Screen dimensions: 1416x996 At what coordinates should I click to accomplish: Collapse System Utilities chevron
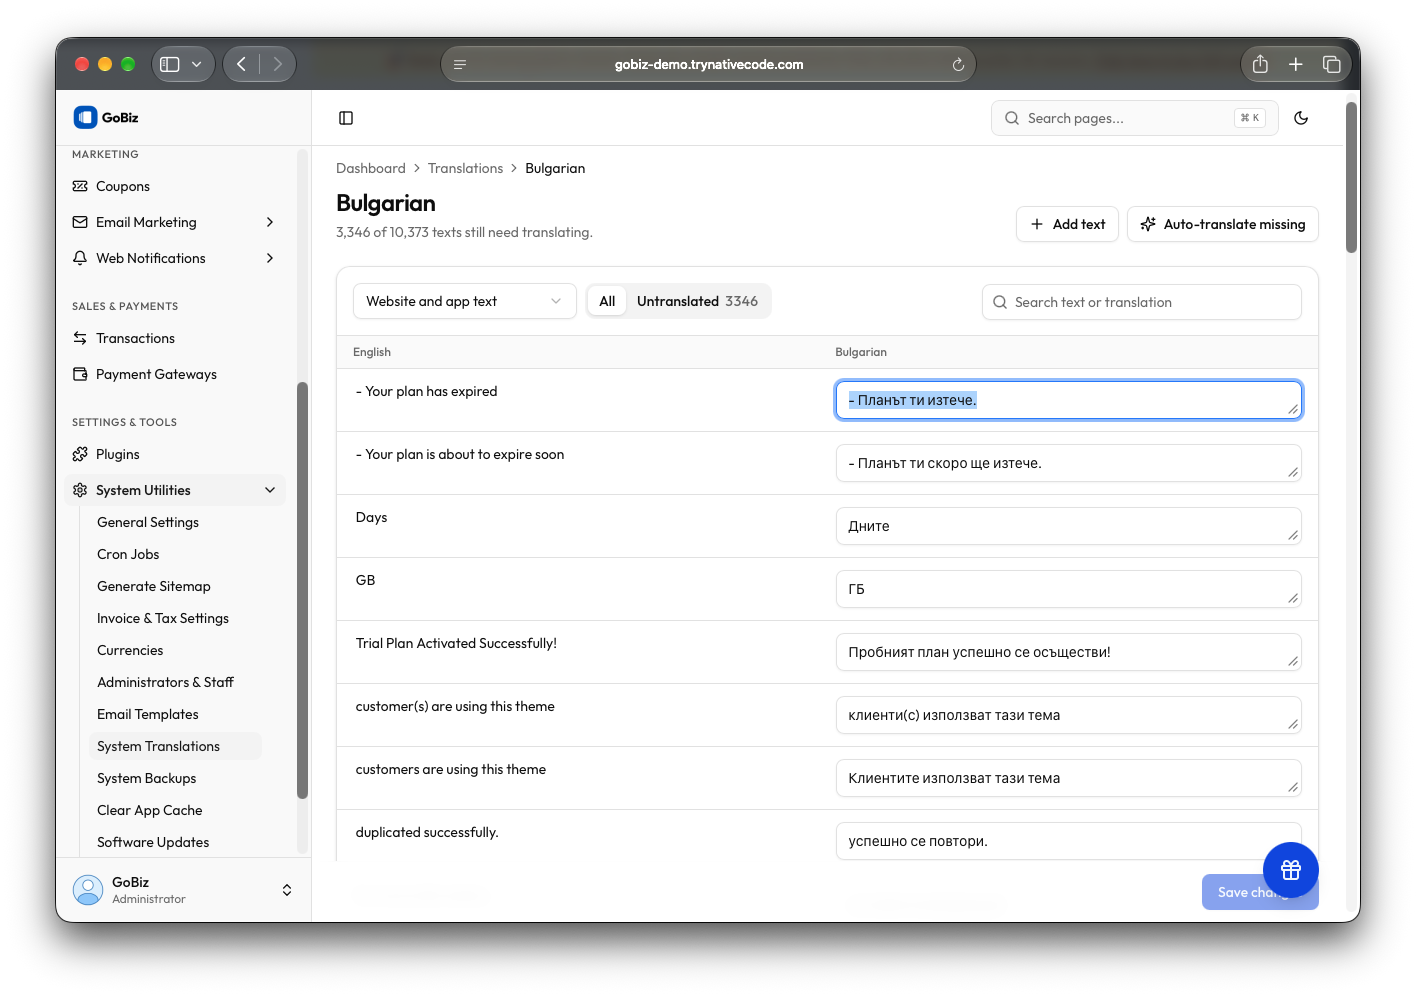click(270, 490)
